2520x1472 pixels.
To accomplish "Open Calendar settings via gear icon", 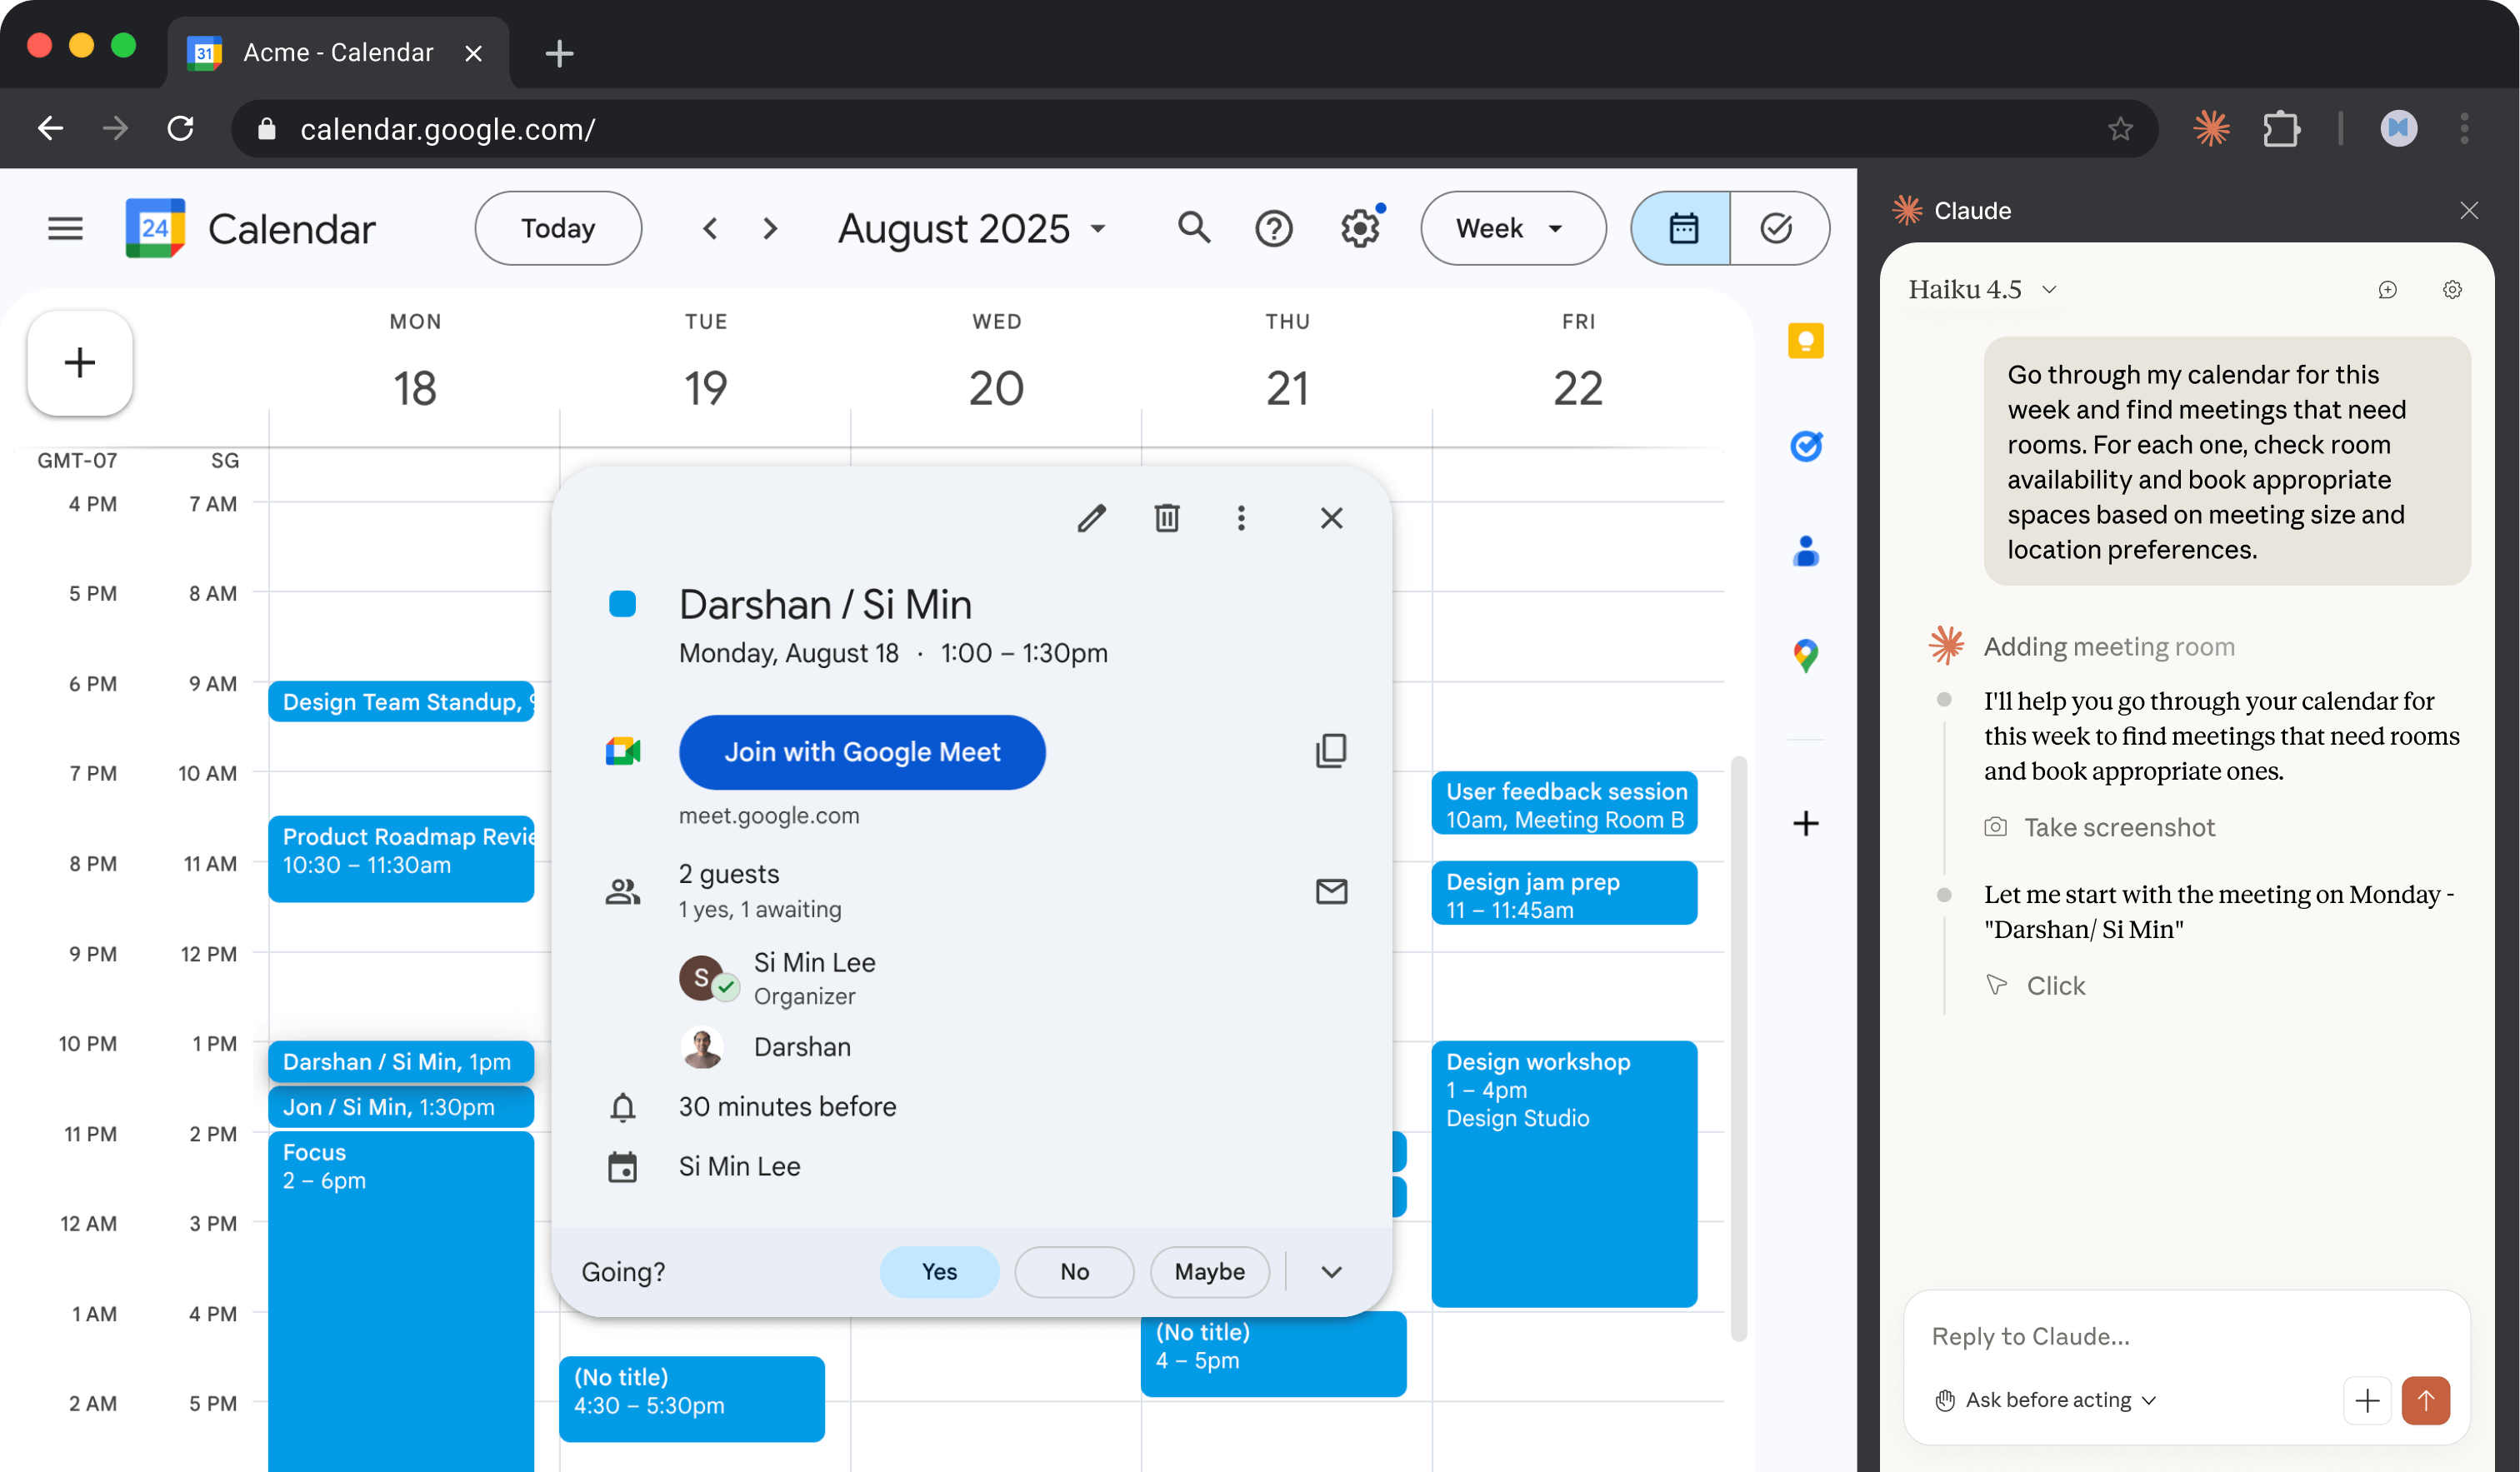I will 1359,228.
